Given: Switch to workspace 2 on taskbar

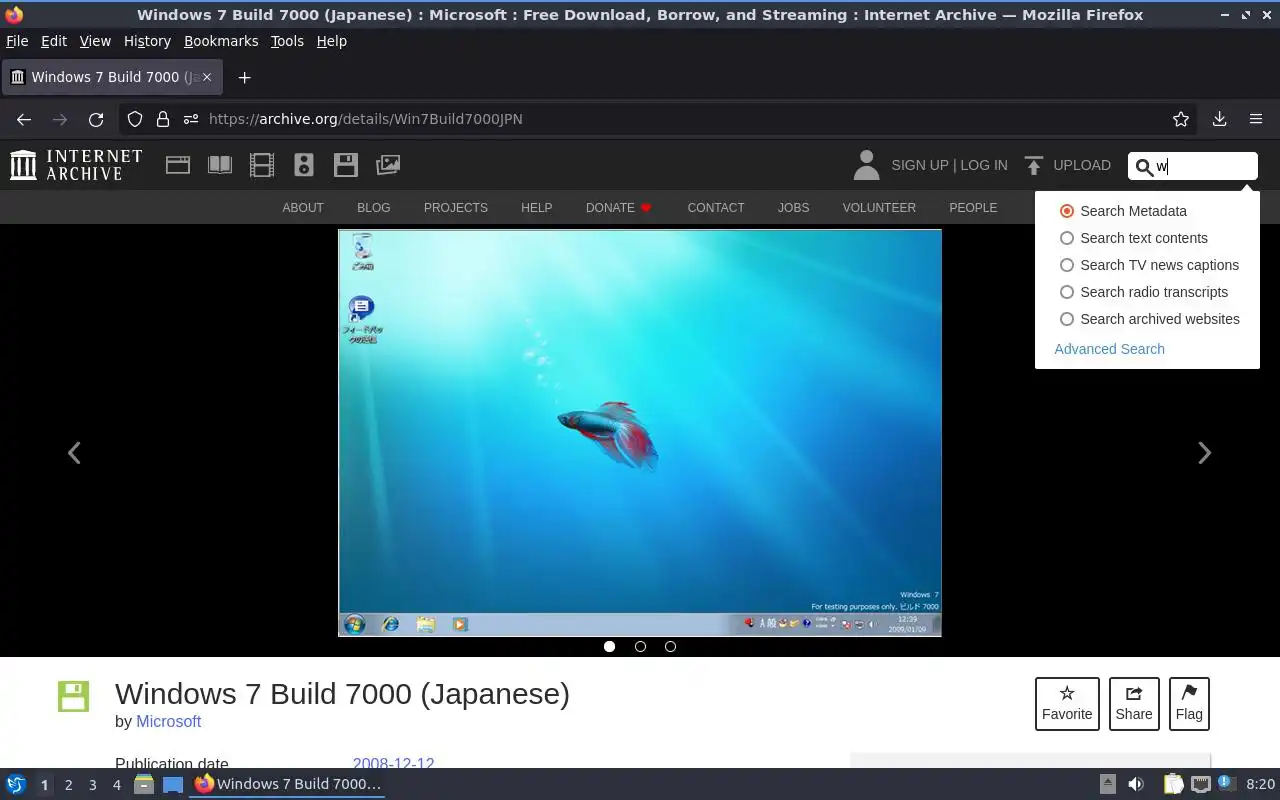Looking at the screenshot, I should point(68,785).
